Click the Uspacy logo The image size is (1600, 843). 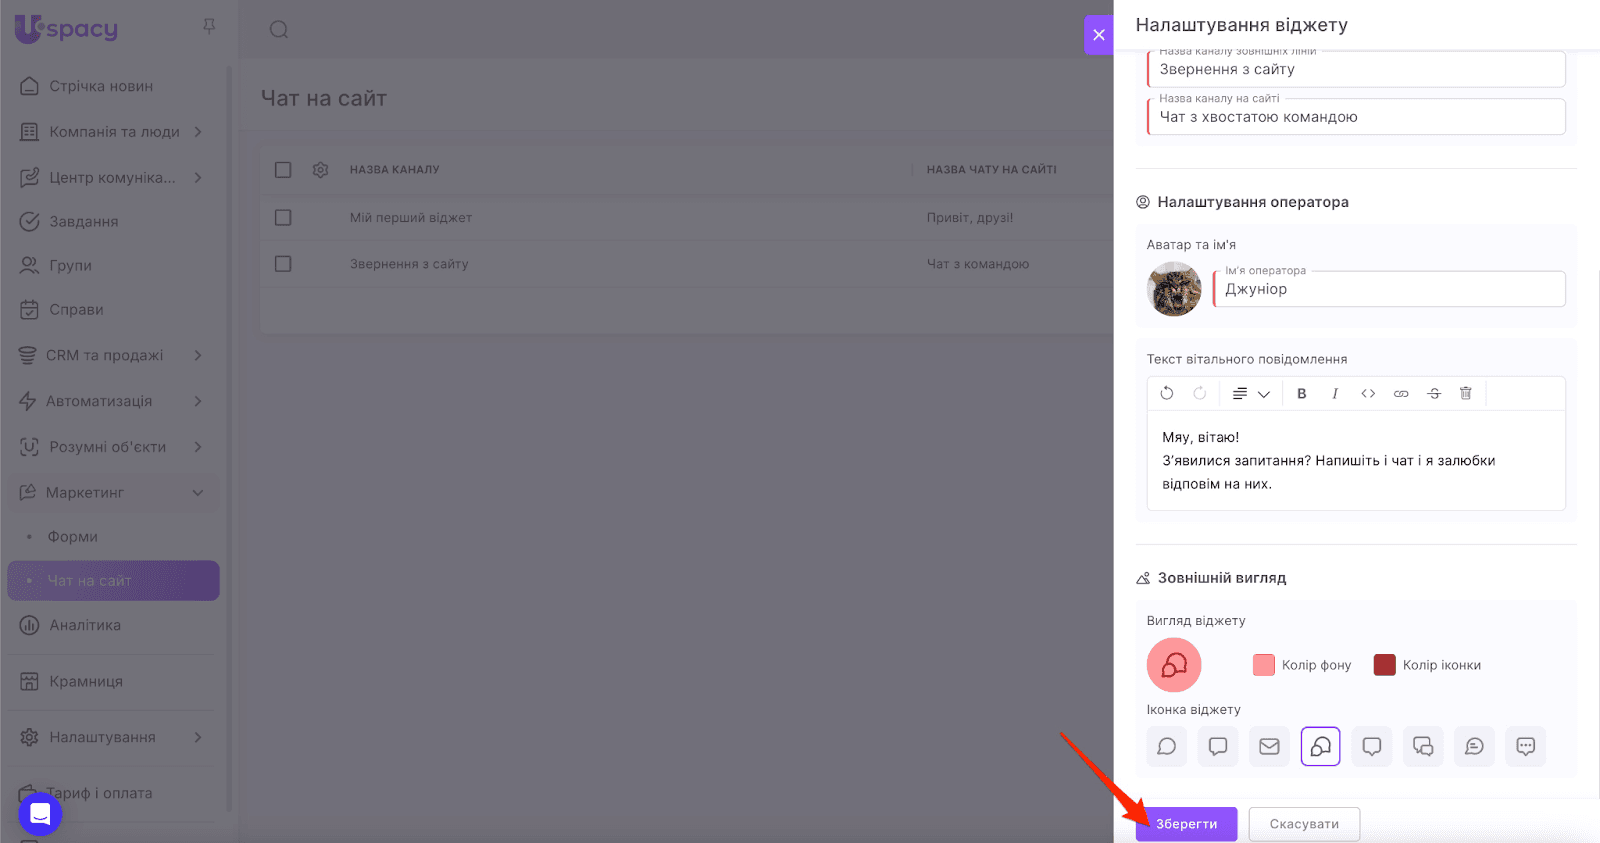click(x=66, y=28)
